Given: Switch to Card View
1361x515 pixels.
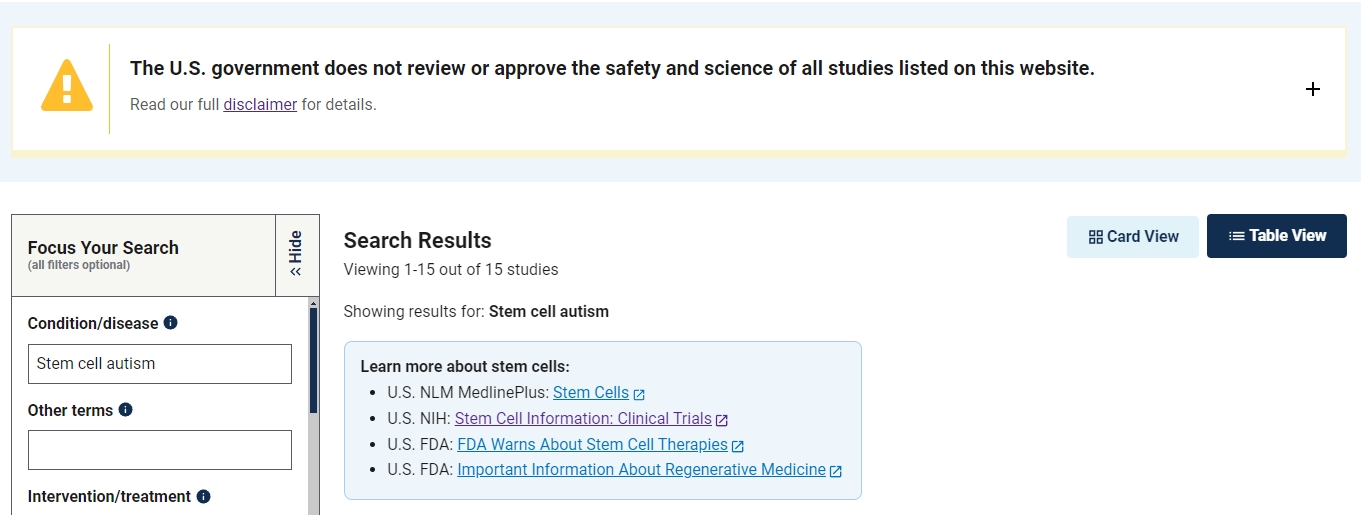Looking at the screenshot, I should (x=1133, y=237).
